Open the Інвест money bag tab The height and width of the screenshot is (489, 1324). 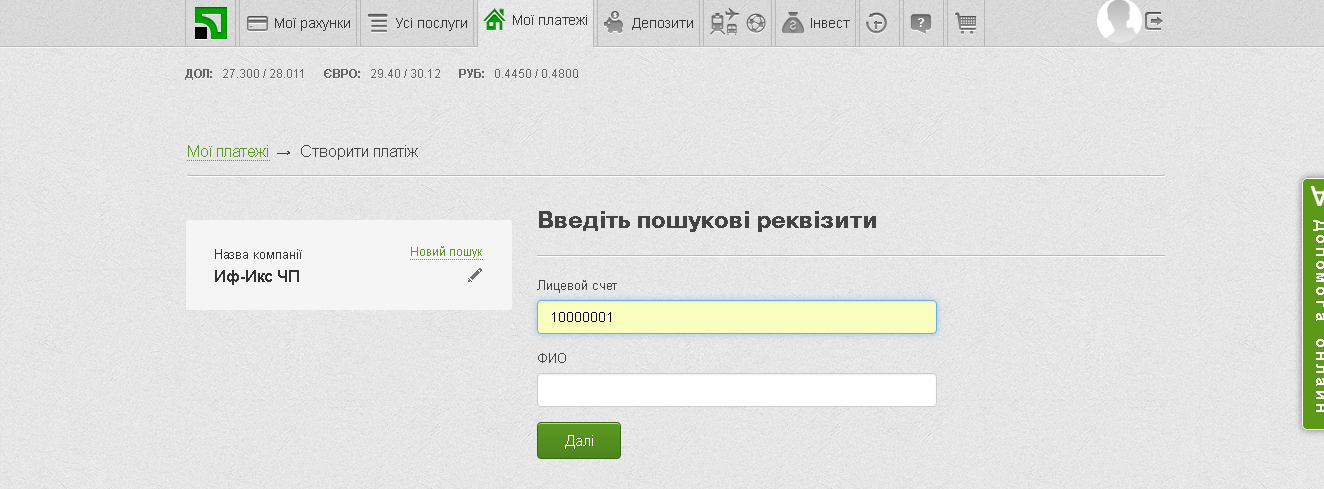point(815,23)
